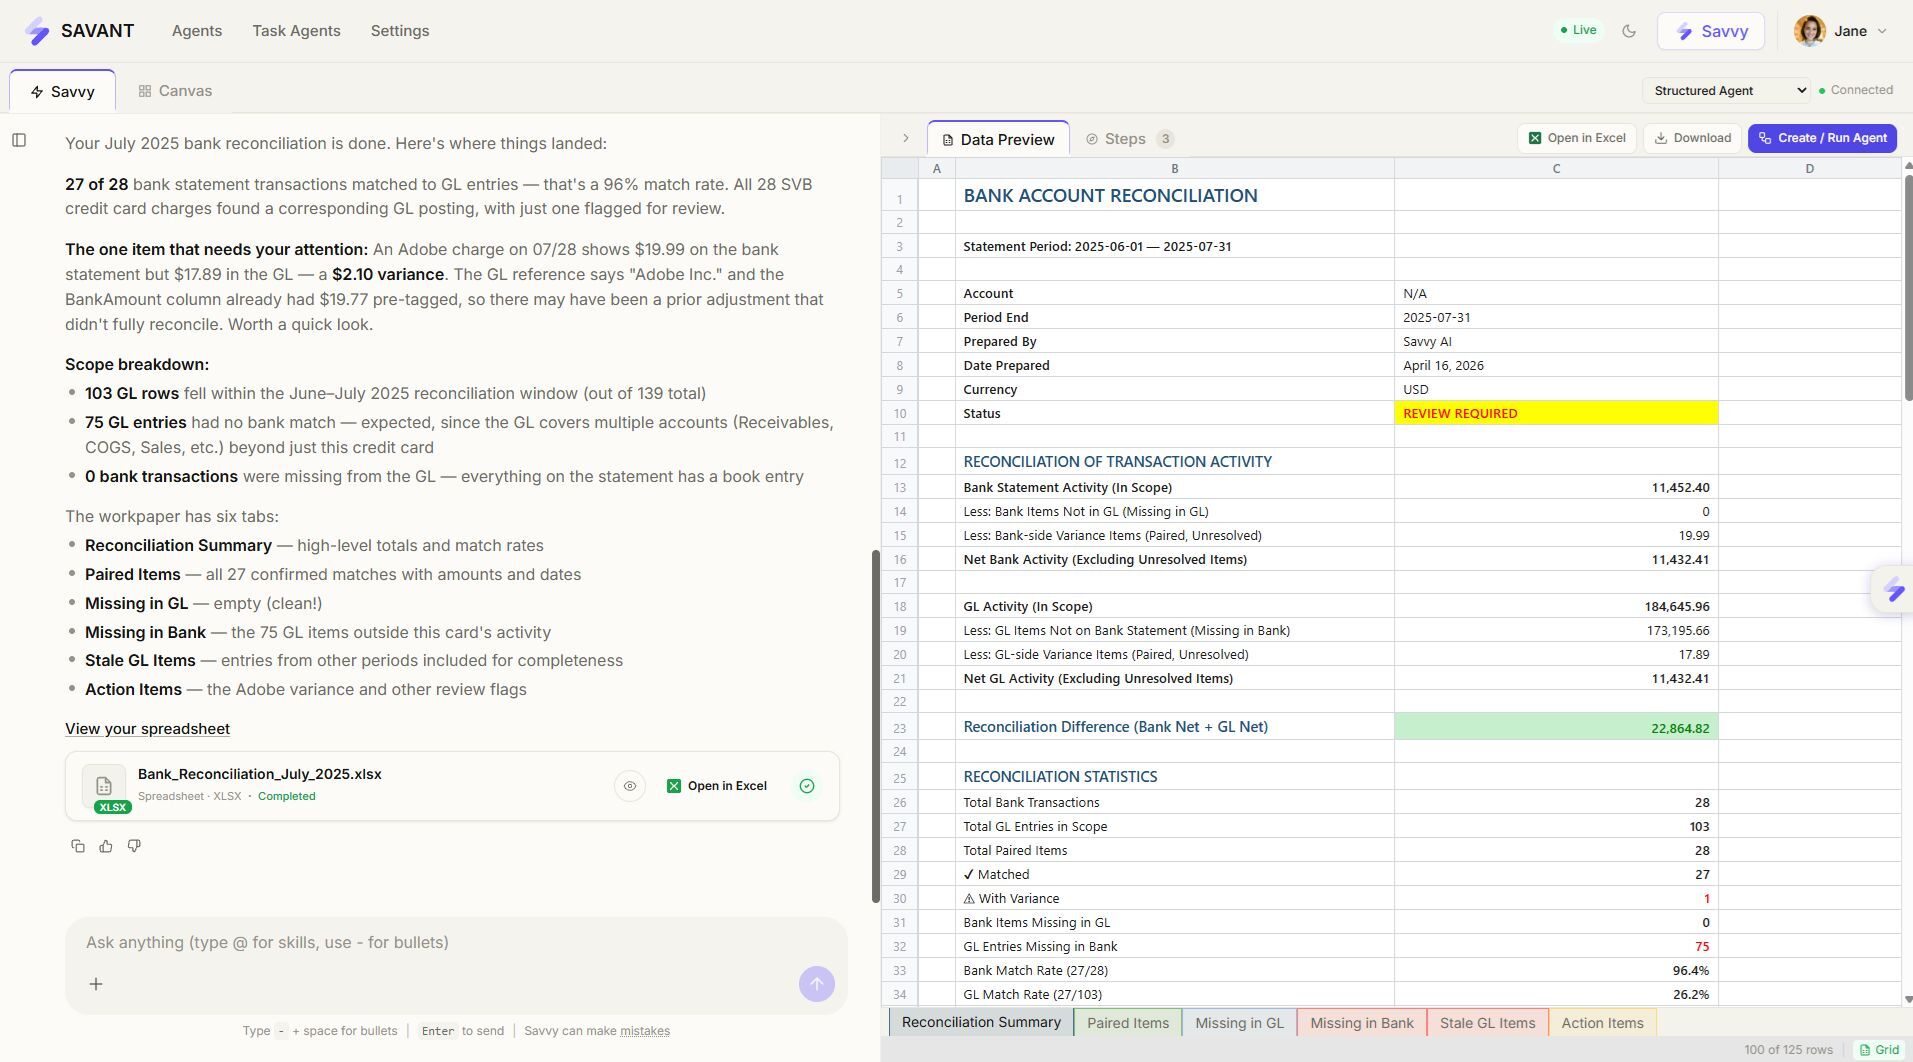Viewport: 1913px width, 1062px height.
Task: Preview spreadsheet with the eye icon
Action: (630, 786)
